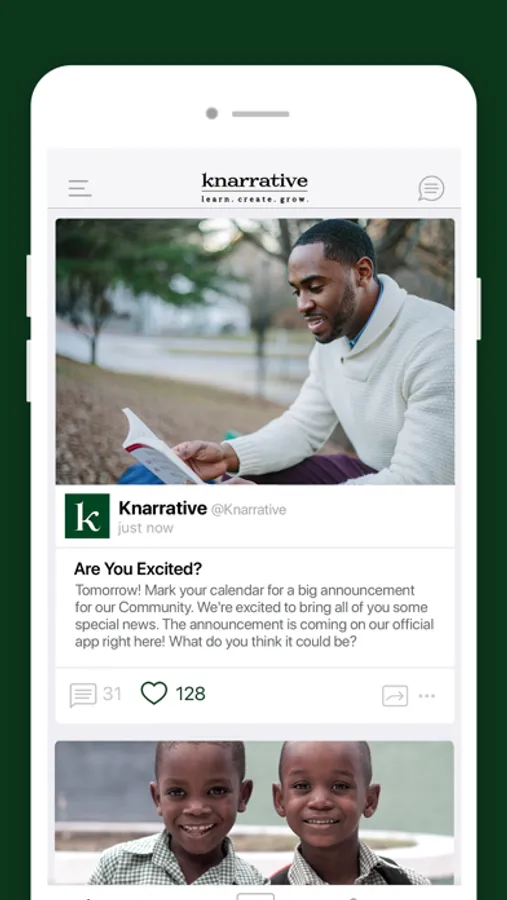Image resolution: width=507 pixels, height=900 pixels.
Task: Open the hamburger menu
Action: pos(80,188)
